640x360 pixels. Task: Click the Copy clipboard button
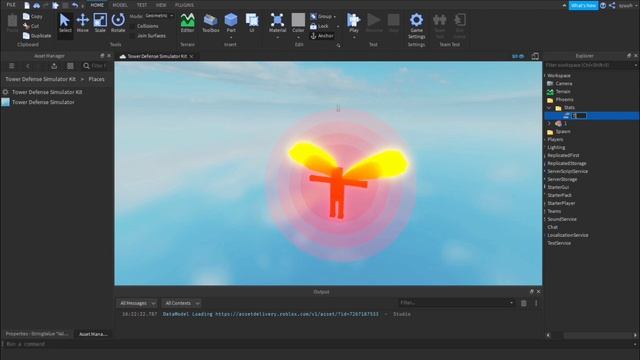pyautogui.click(x=33, y=16)
